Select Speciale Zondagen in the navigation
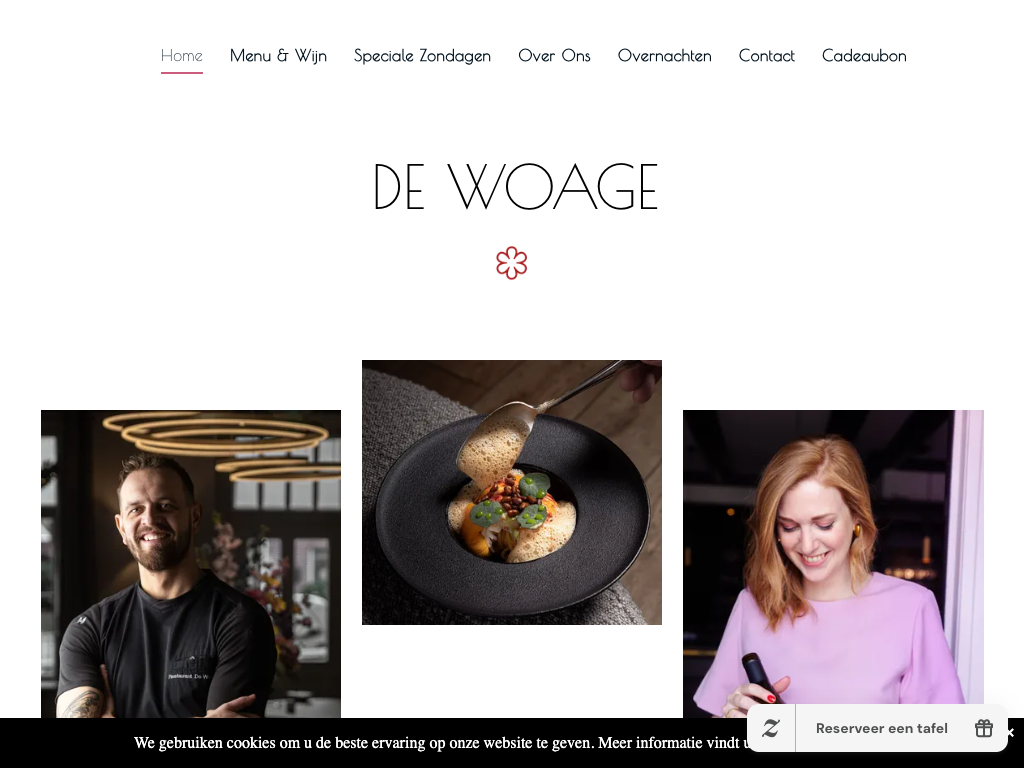Image resolution: width=1024 pixels, height=768 pixels. (422, 56)
